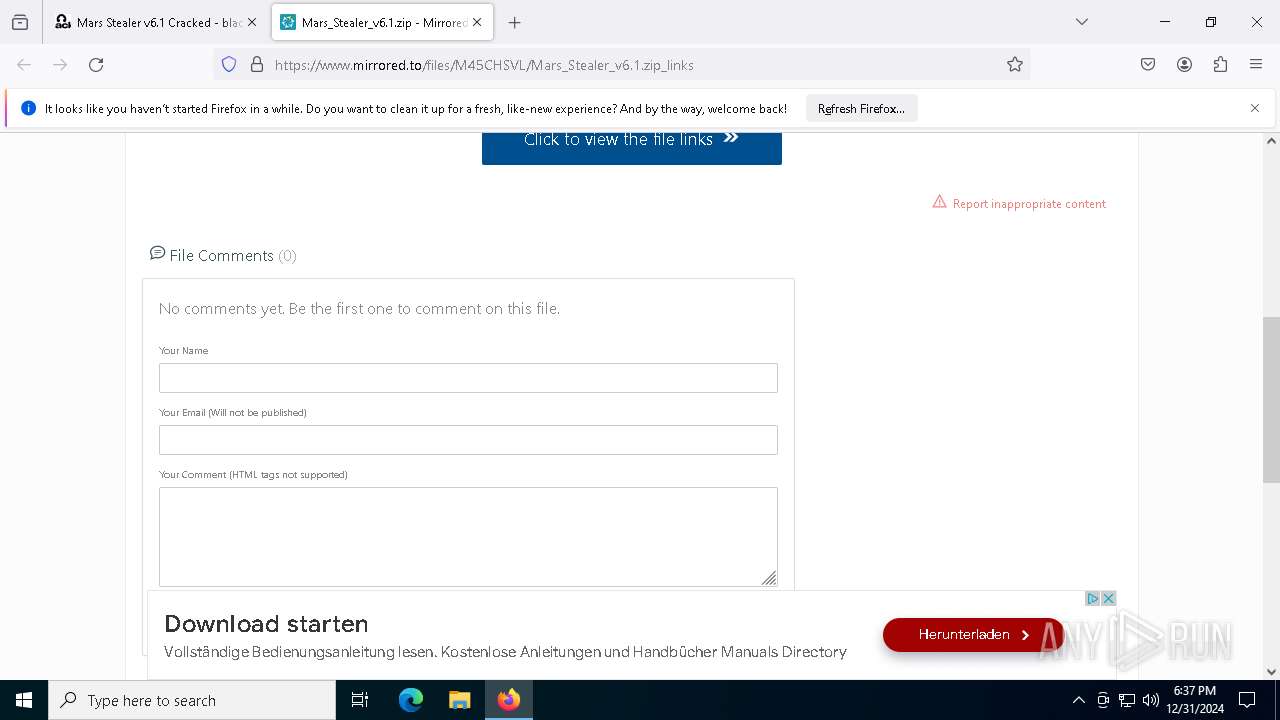Focus the Your Email input field

pyautogui.click(x=468, y=440)
